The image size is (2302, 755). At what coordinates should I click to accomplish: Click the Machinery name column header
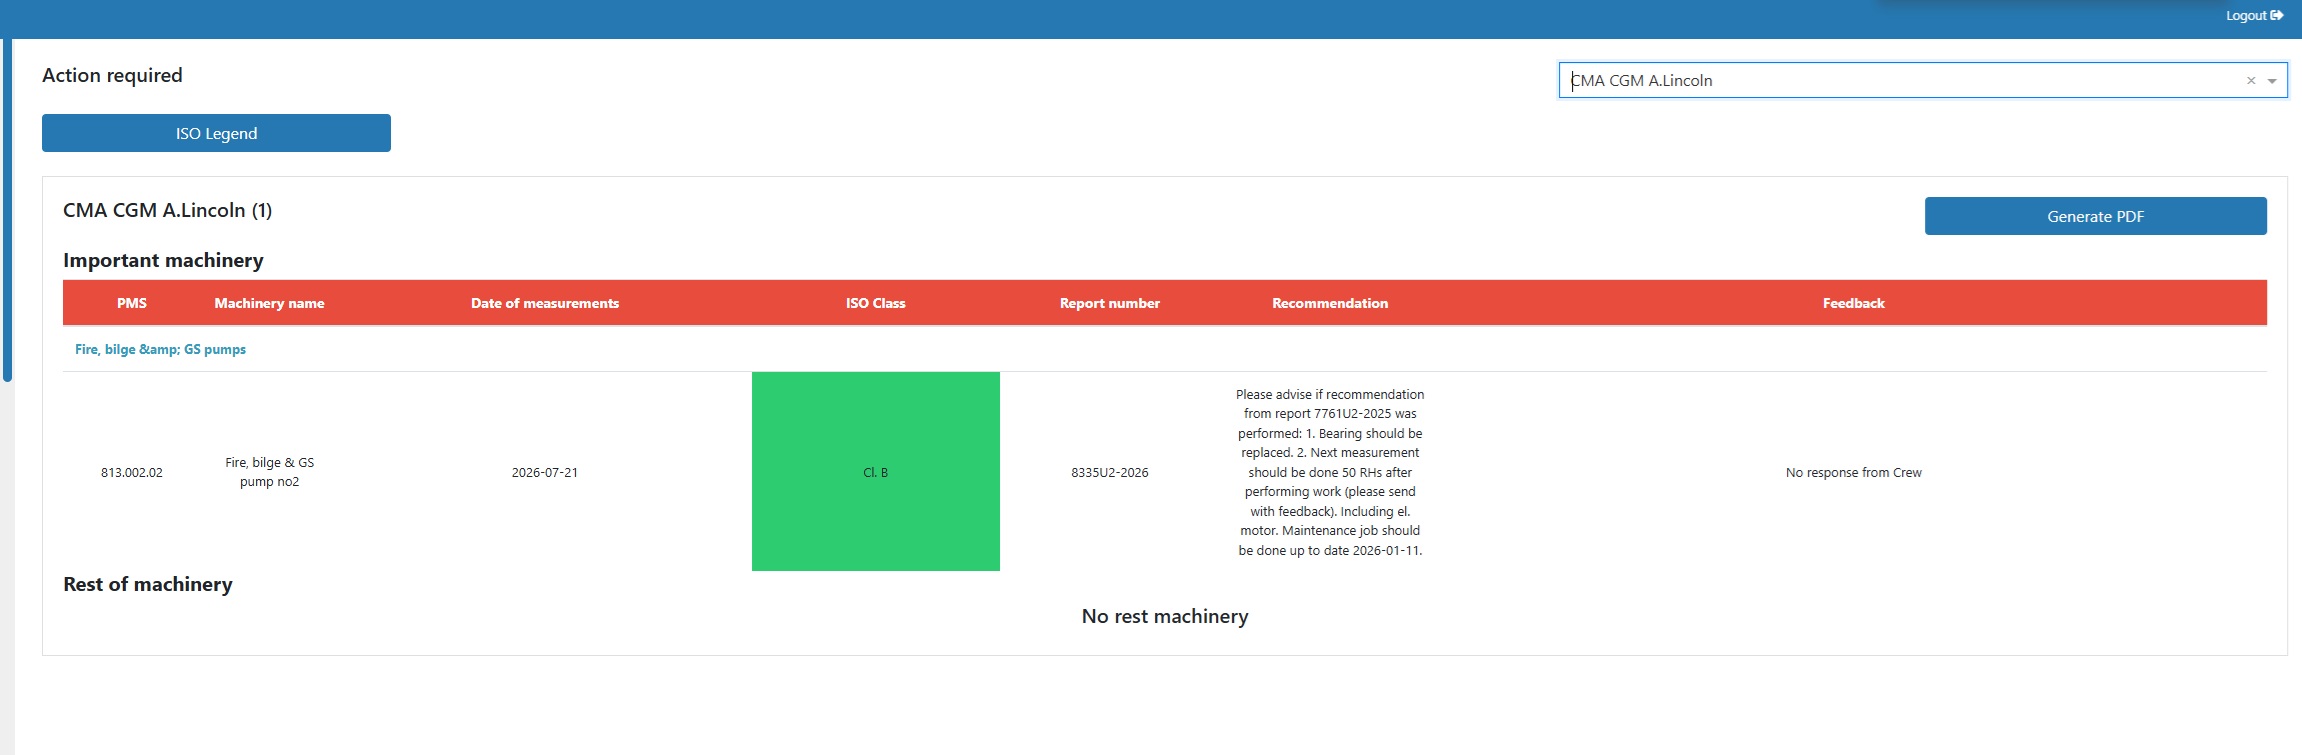(269, 303)
